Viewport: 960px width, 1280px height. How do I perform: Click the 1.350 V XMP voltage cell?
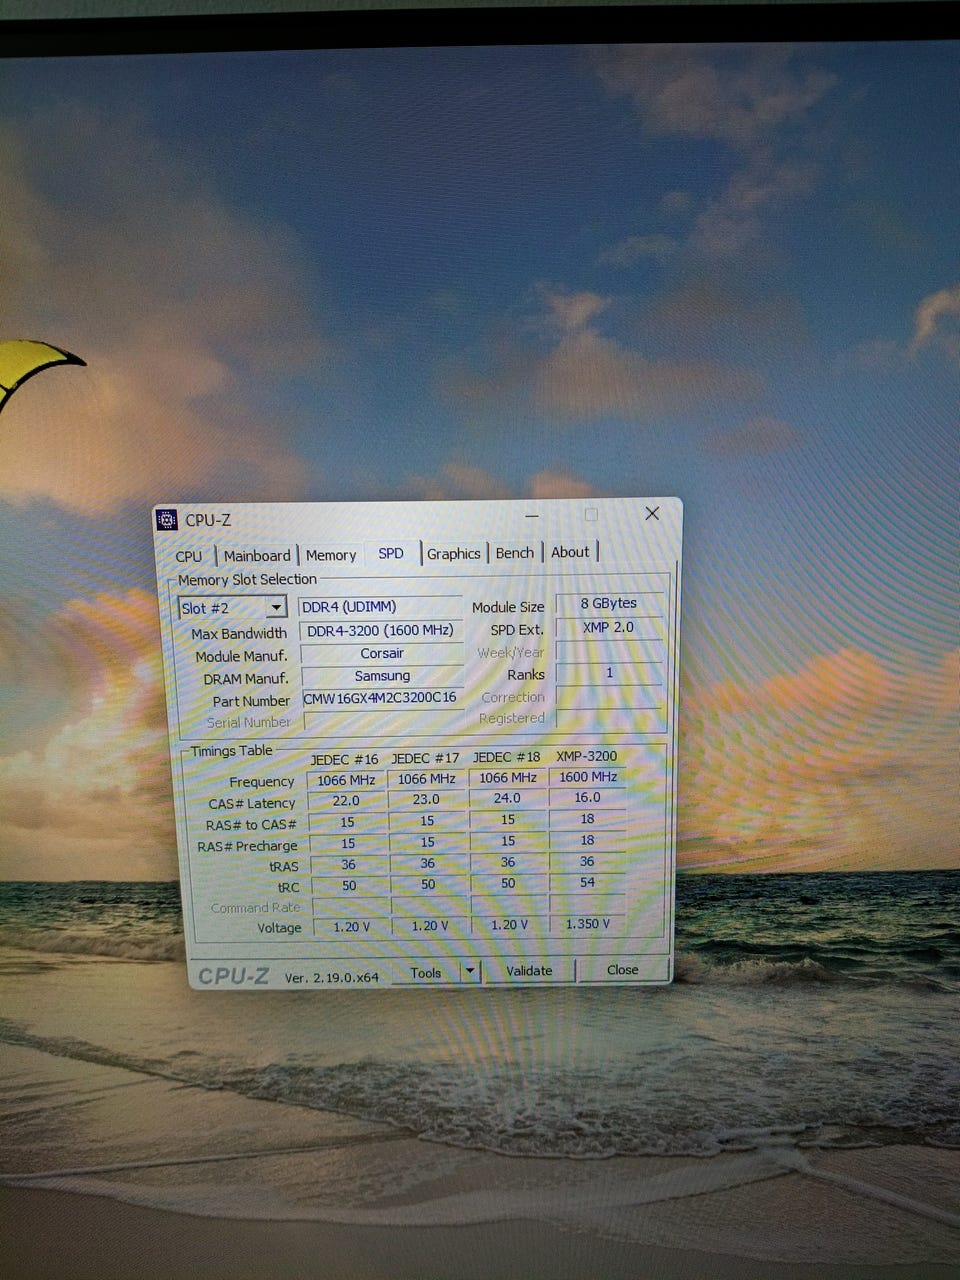pyautogui.click(x=588, y=924)
